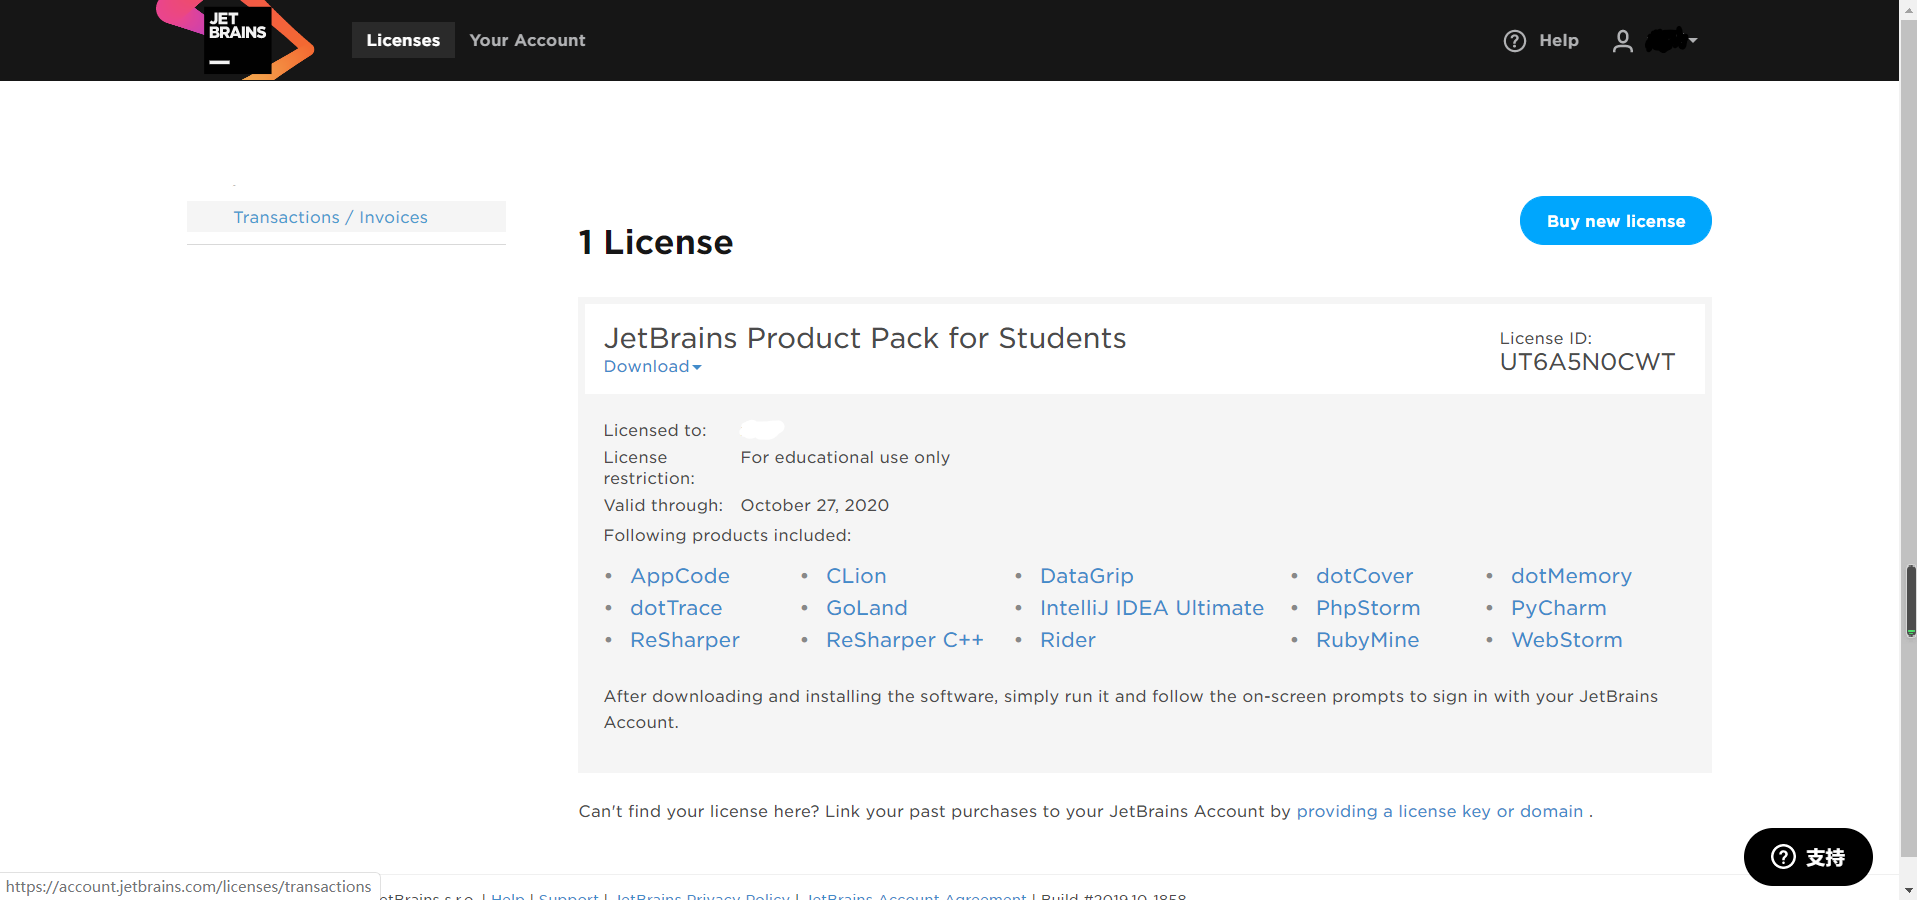The width and height of the screenshot is (1917, 900).
Task: Open the PyCharm product link
Action: (x=1557, y=607)
